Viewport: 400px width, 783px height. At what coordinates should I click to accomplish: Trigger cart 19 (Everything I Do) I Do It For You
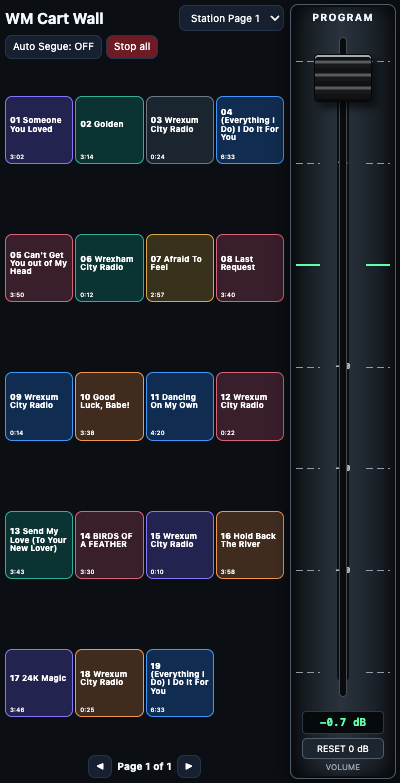coord(180,683)
